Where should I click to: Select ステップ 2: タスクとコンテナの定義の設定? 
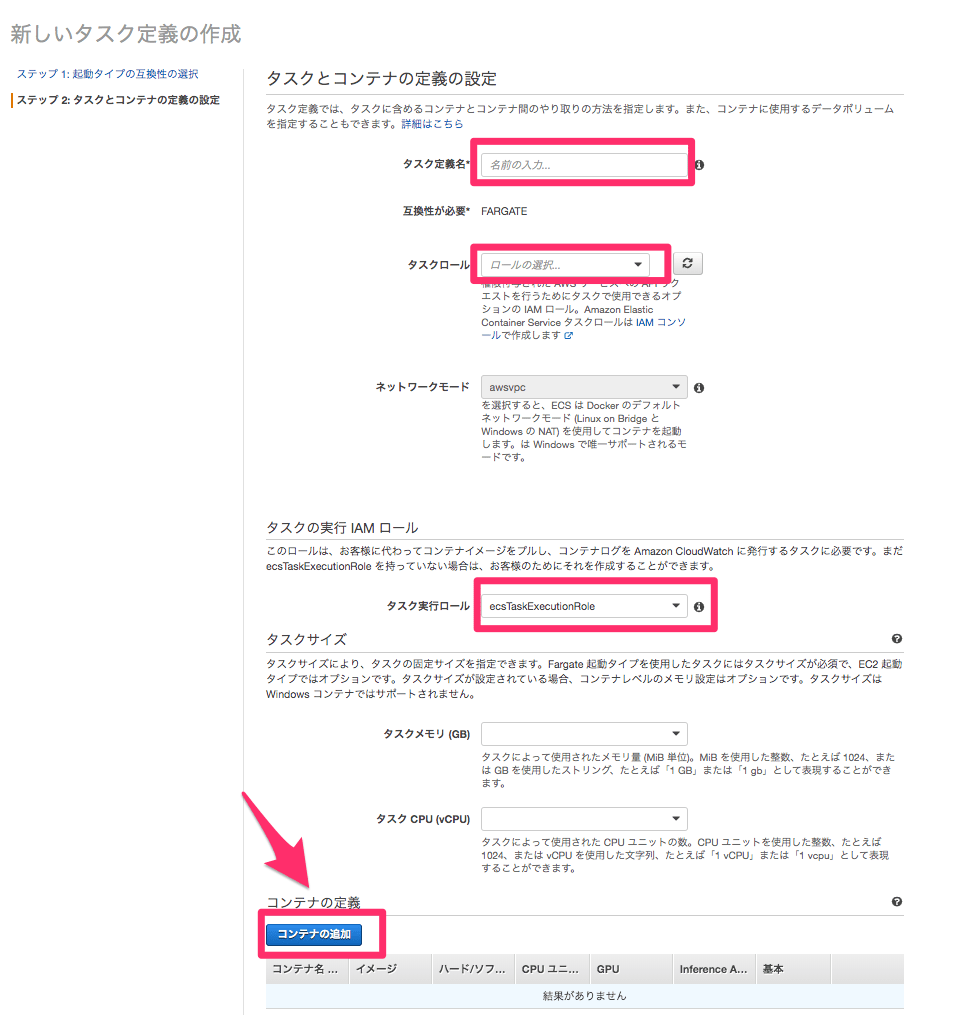(x=118, y=100)
